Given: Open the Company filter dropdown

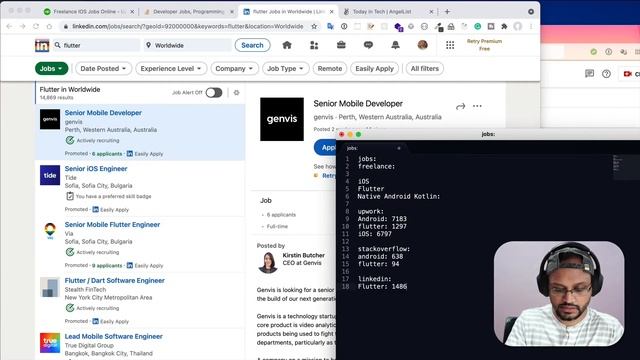Looking at the screenshot, I should click(x=234, y=69).
